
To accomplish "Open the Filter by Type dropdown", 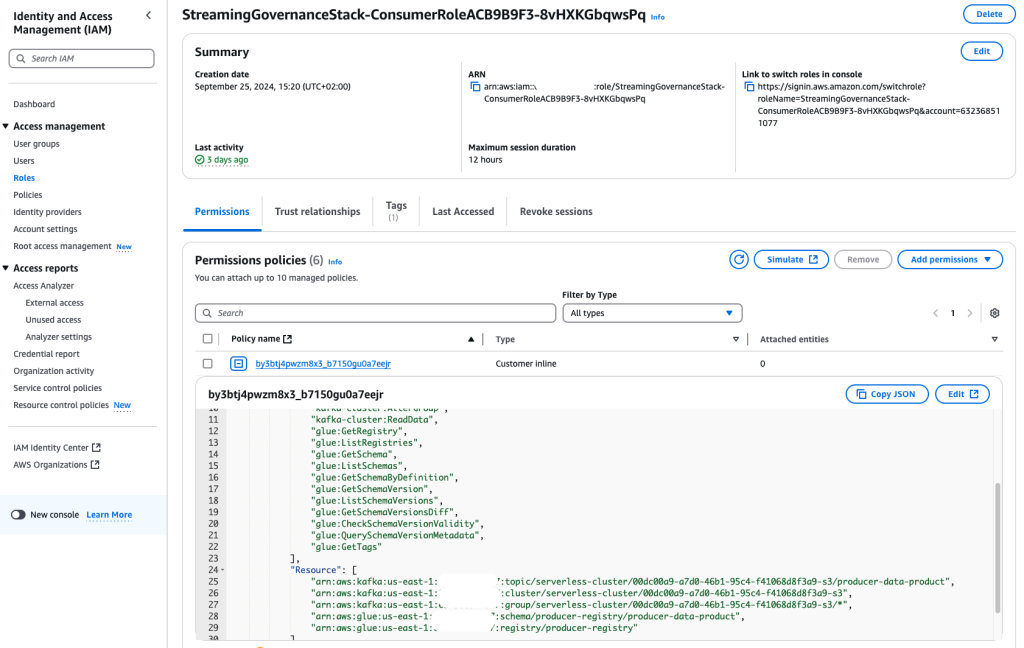I will 652,313.
